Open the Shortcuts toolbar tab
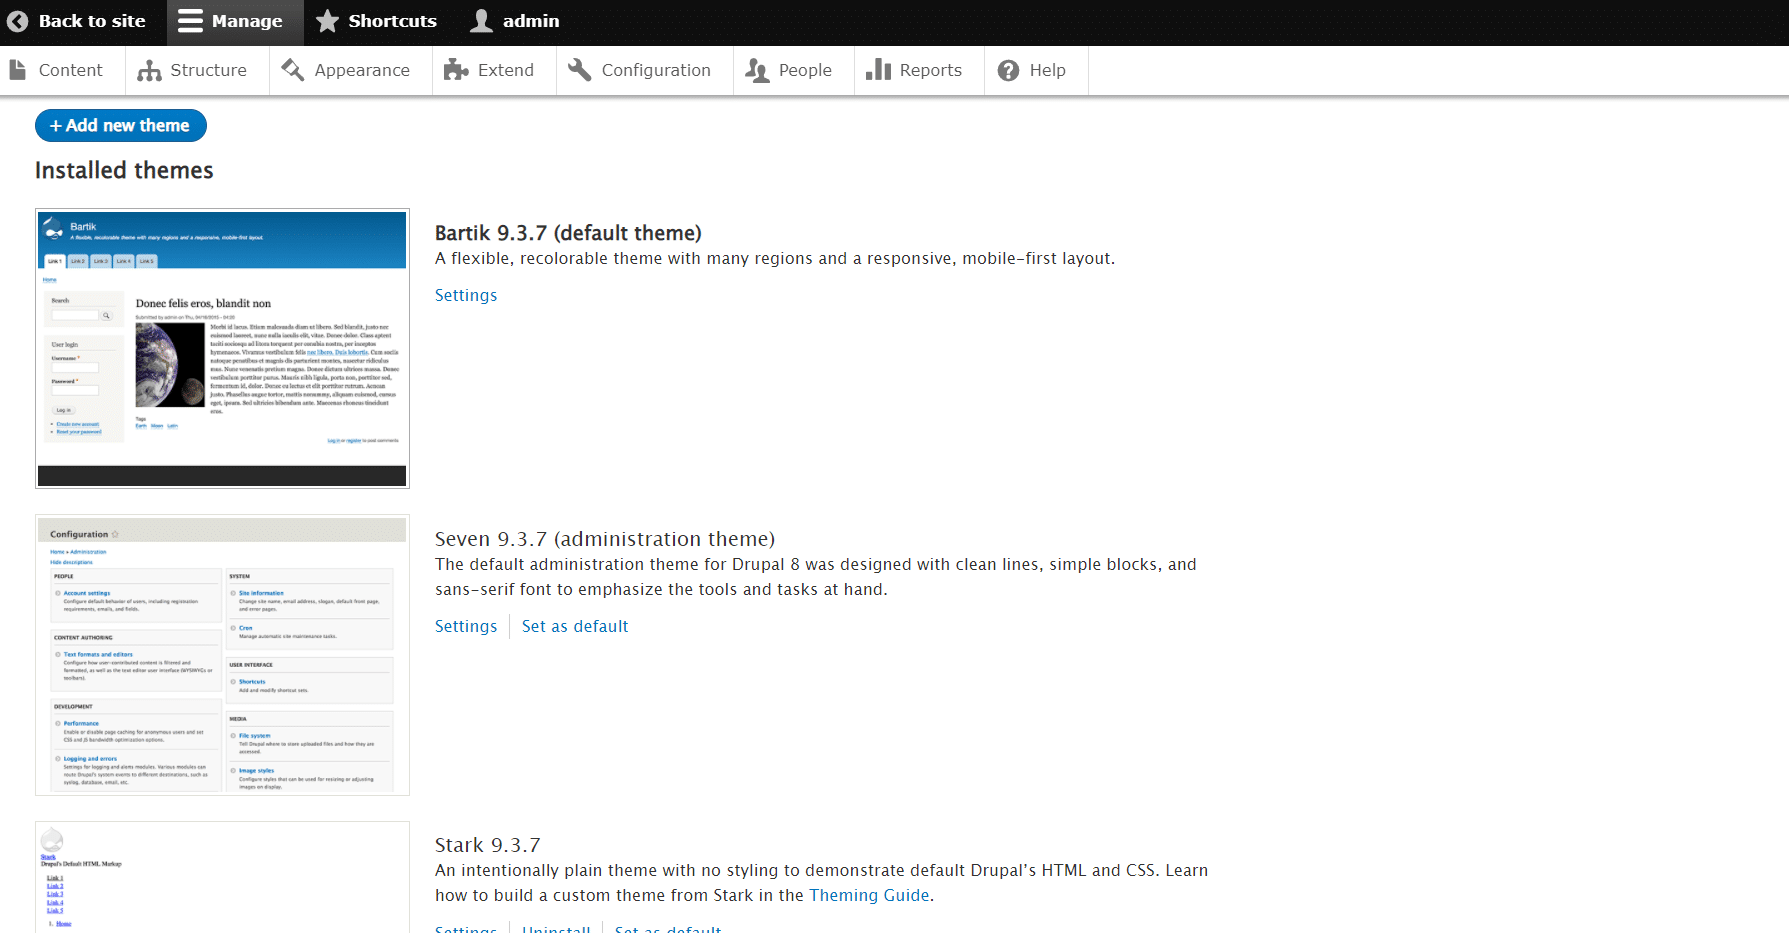This screenshot has width=1789, height=933. 378,21
